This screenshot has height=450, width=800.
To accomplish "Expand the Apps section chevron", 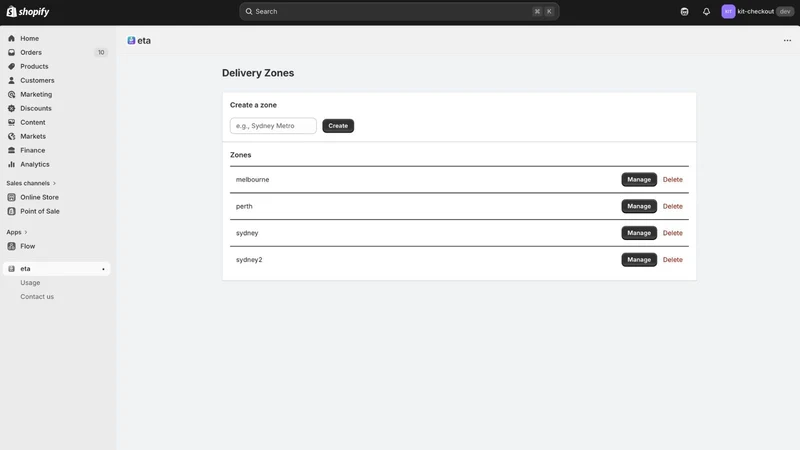I will tap(26, 232).
